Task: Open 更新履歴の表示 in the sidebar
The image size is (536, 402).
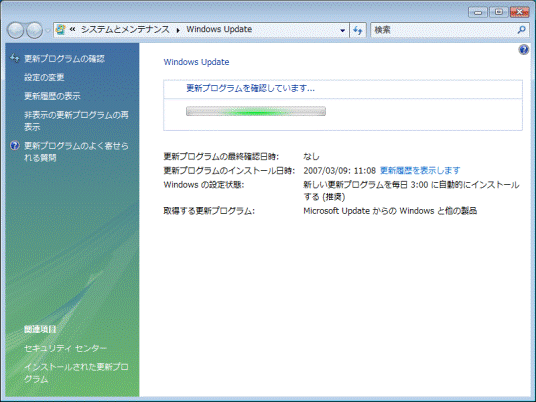Action: click(x=52, y=96)
